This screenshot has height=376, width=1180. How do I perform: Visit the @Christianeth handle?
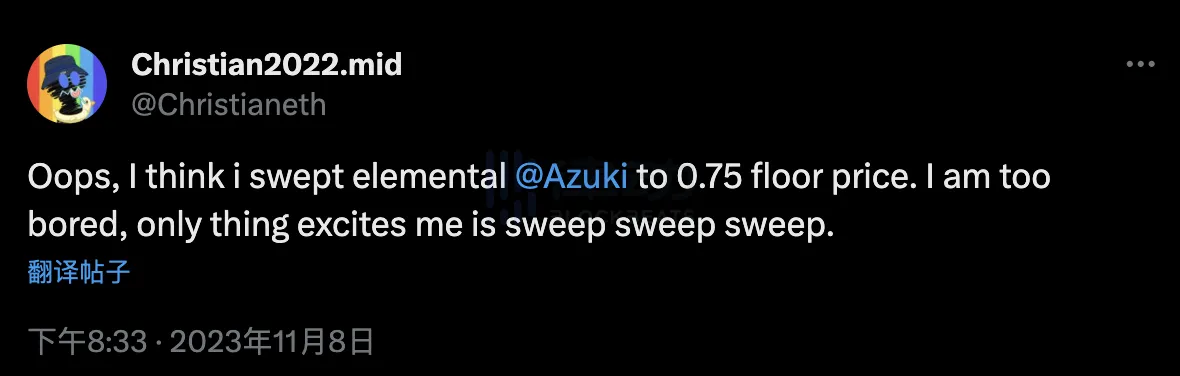point(228,105)
